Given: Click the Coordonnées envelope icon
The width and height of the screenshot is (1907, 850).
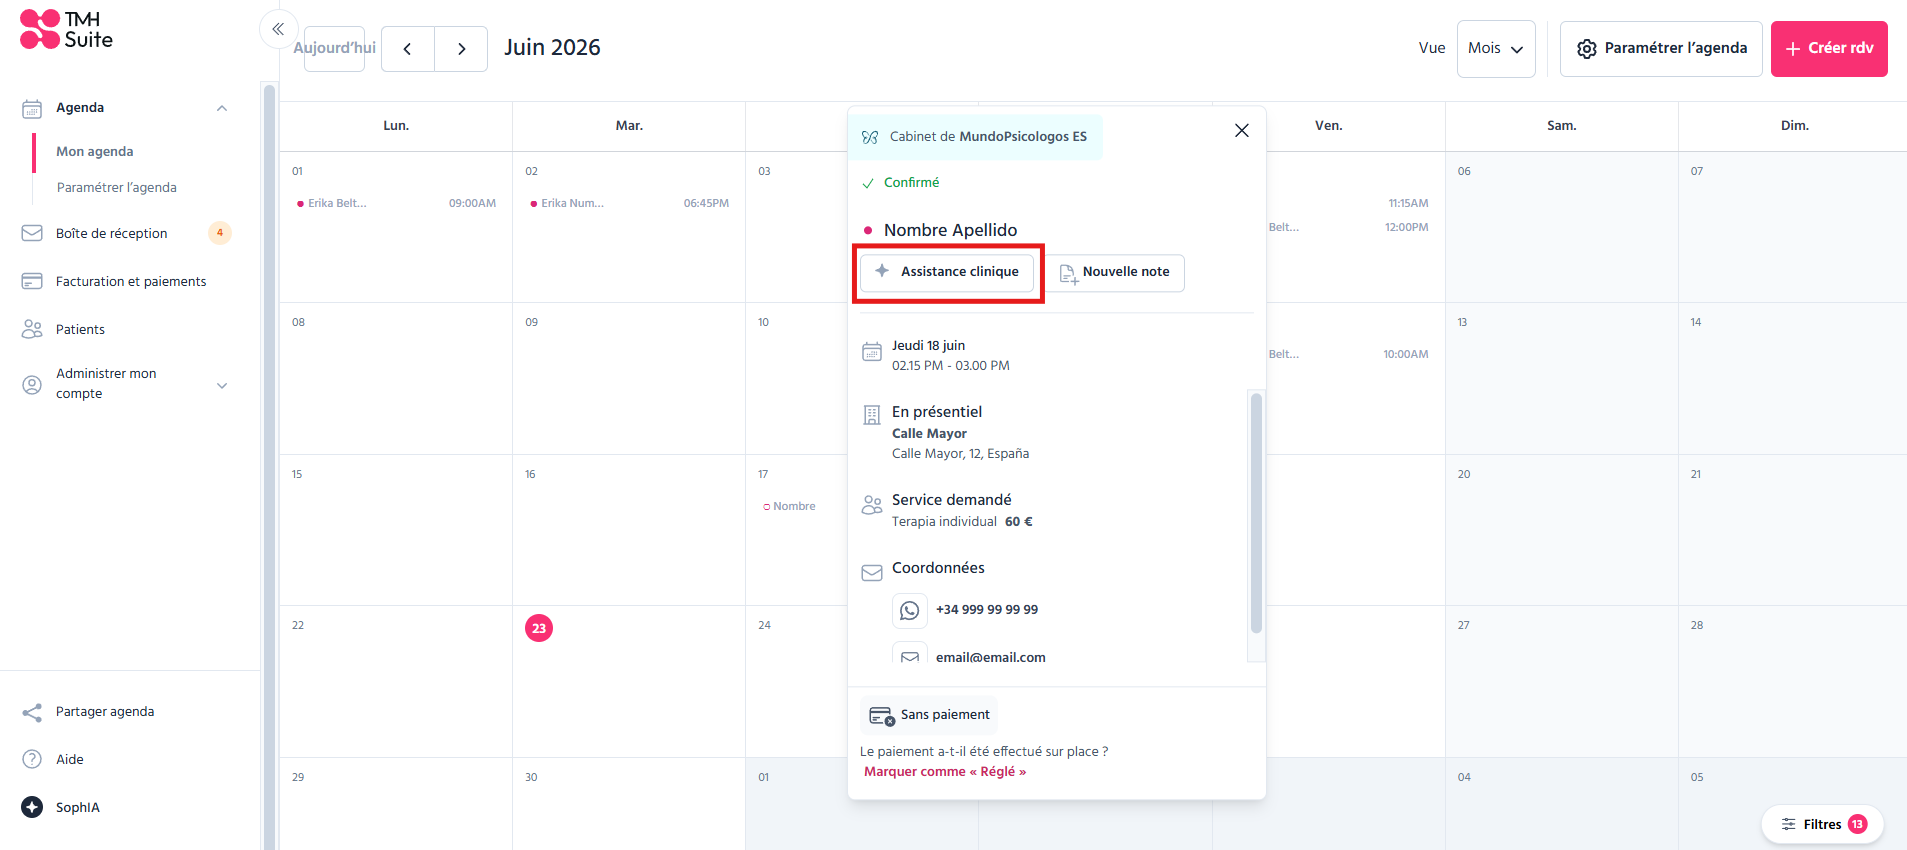Looking at the screenshot, I should pos(872,573).
